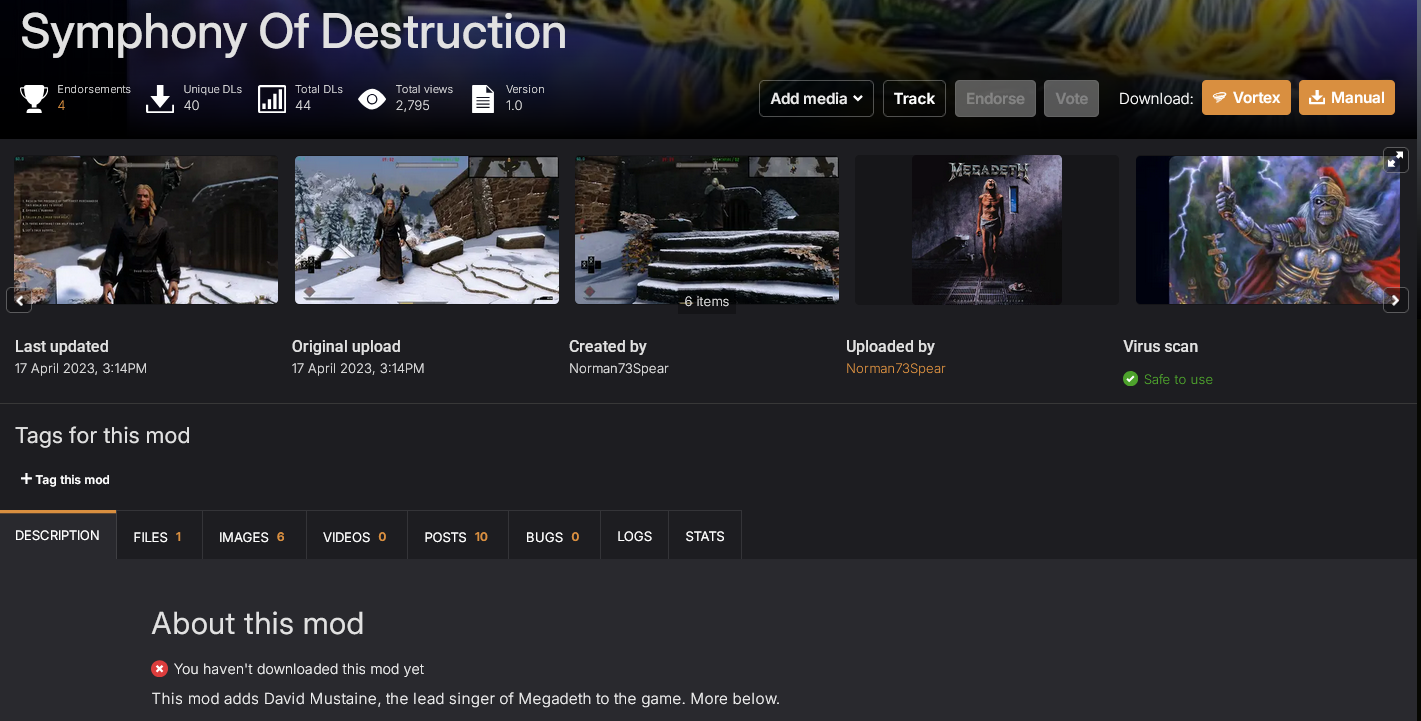The height and width of the screenshot is (721, 1421).
Task: Show previous gallery images with left arrow
Action: (x=20, y=300)
